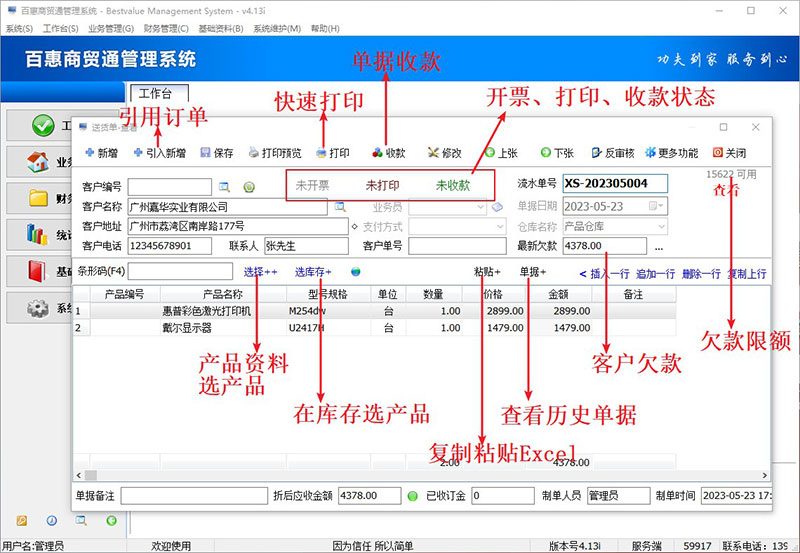Click the 修改 edit tool
800x553 pixels.
point(444,153)
